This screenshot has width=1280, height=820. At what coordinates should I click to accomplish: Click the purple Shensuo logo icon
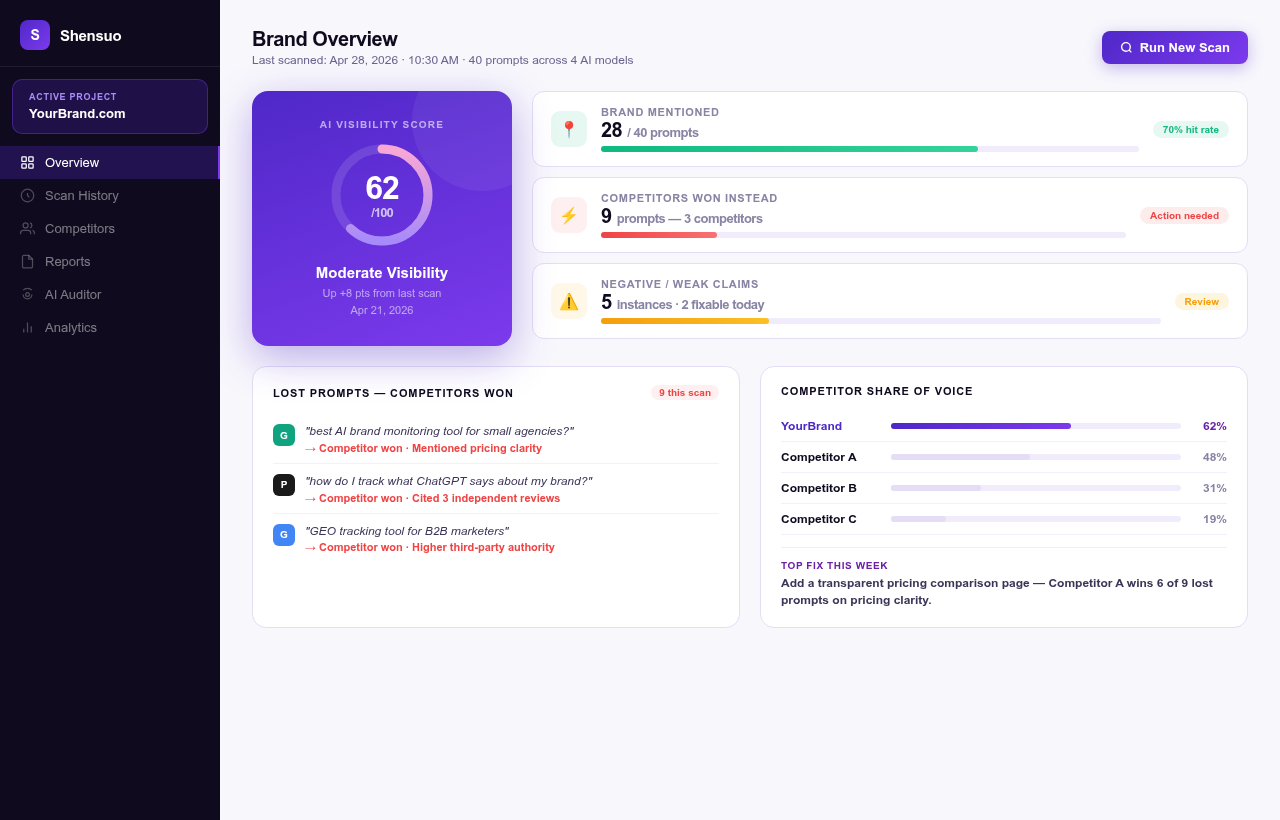[x=34, y=34]
